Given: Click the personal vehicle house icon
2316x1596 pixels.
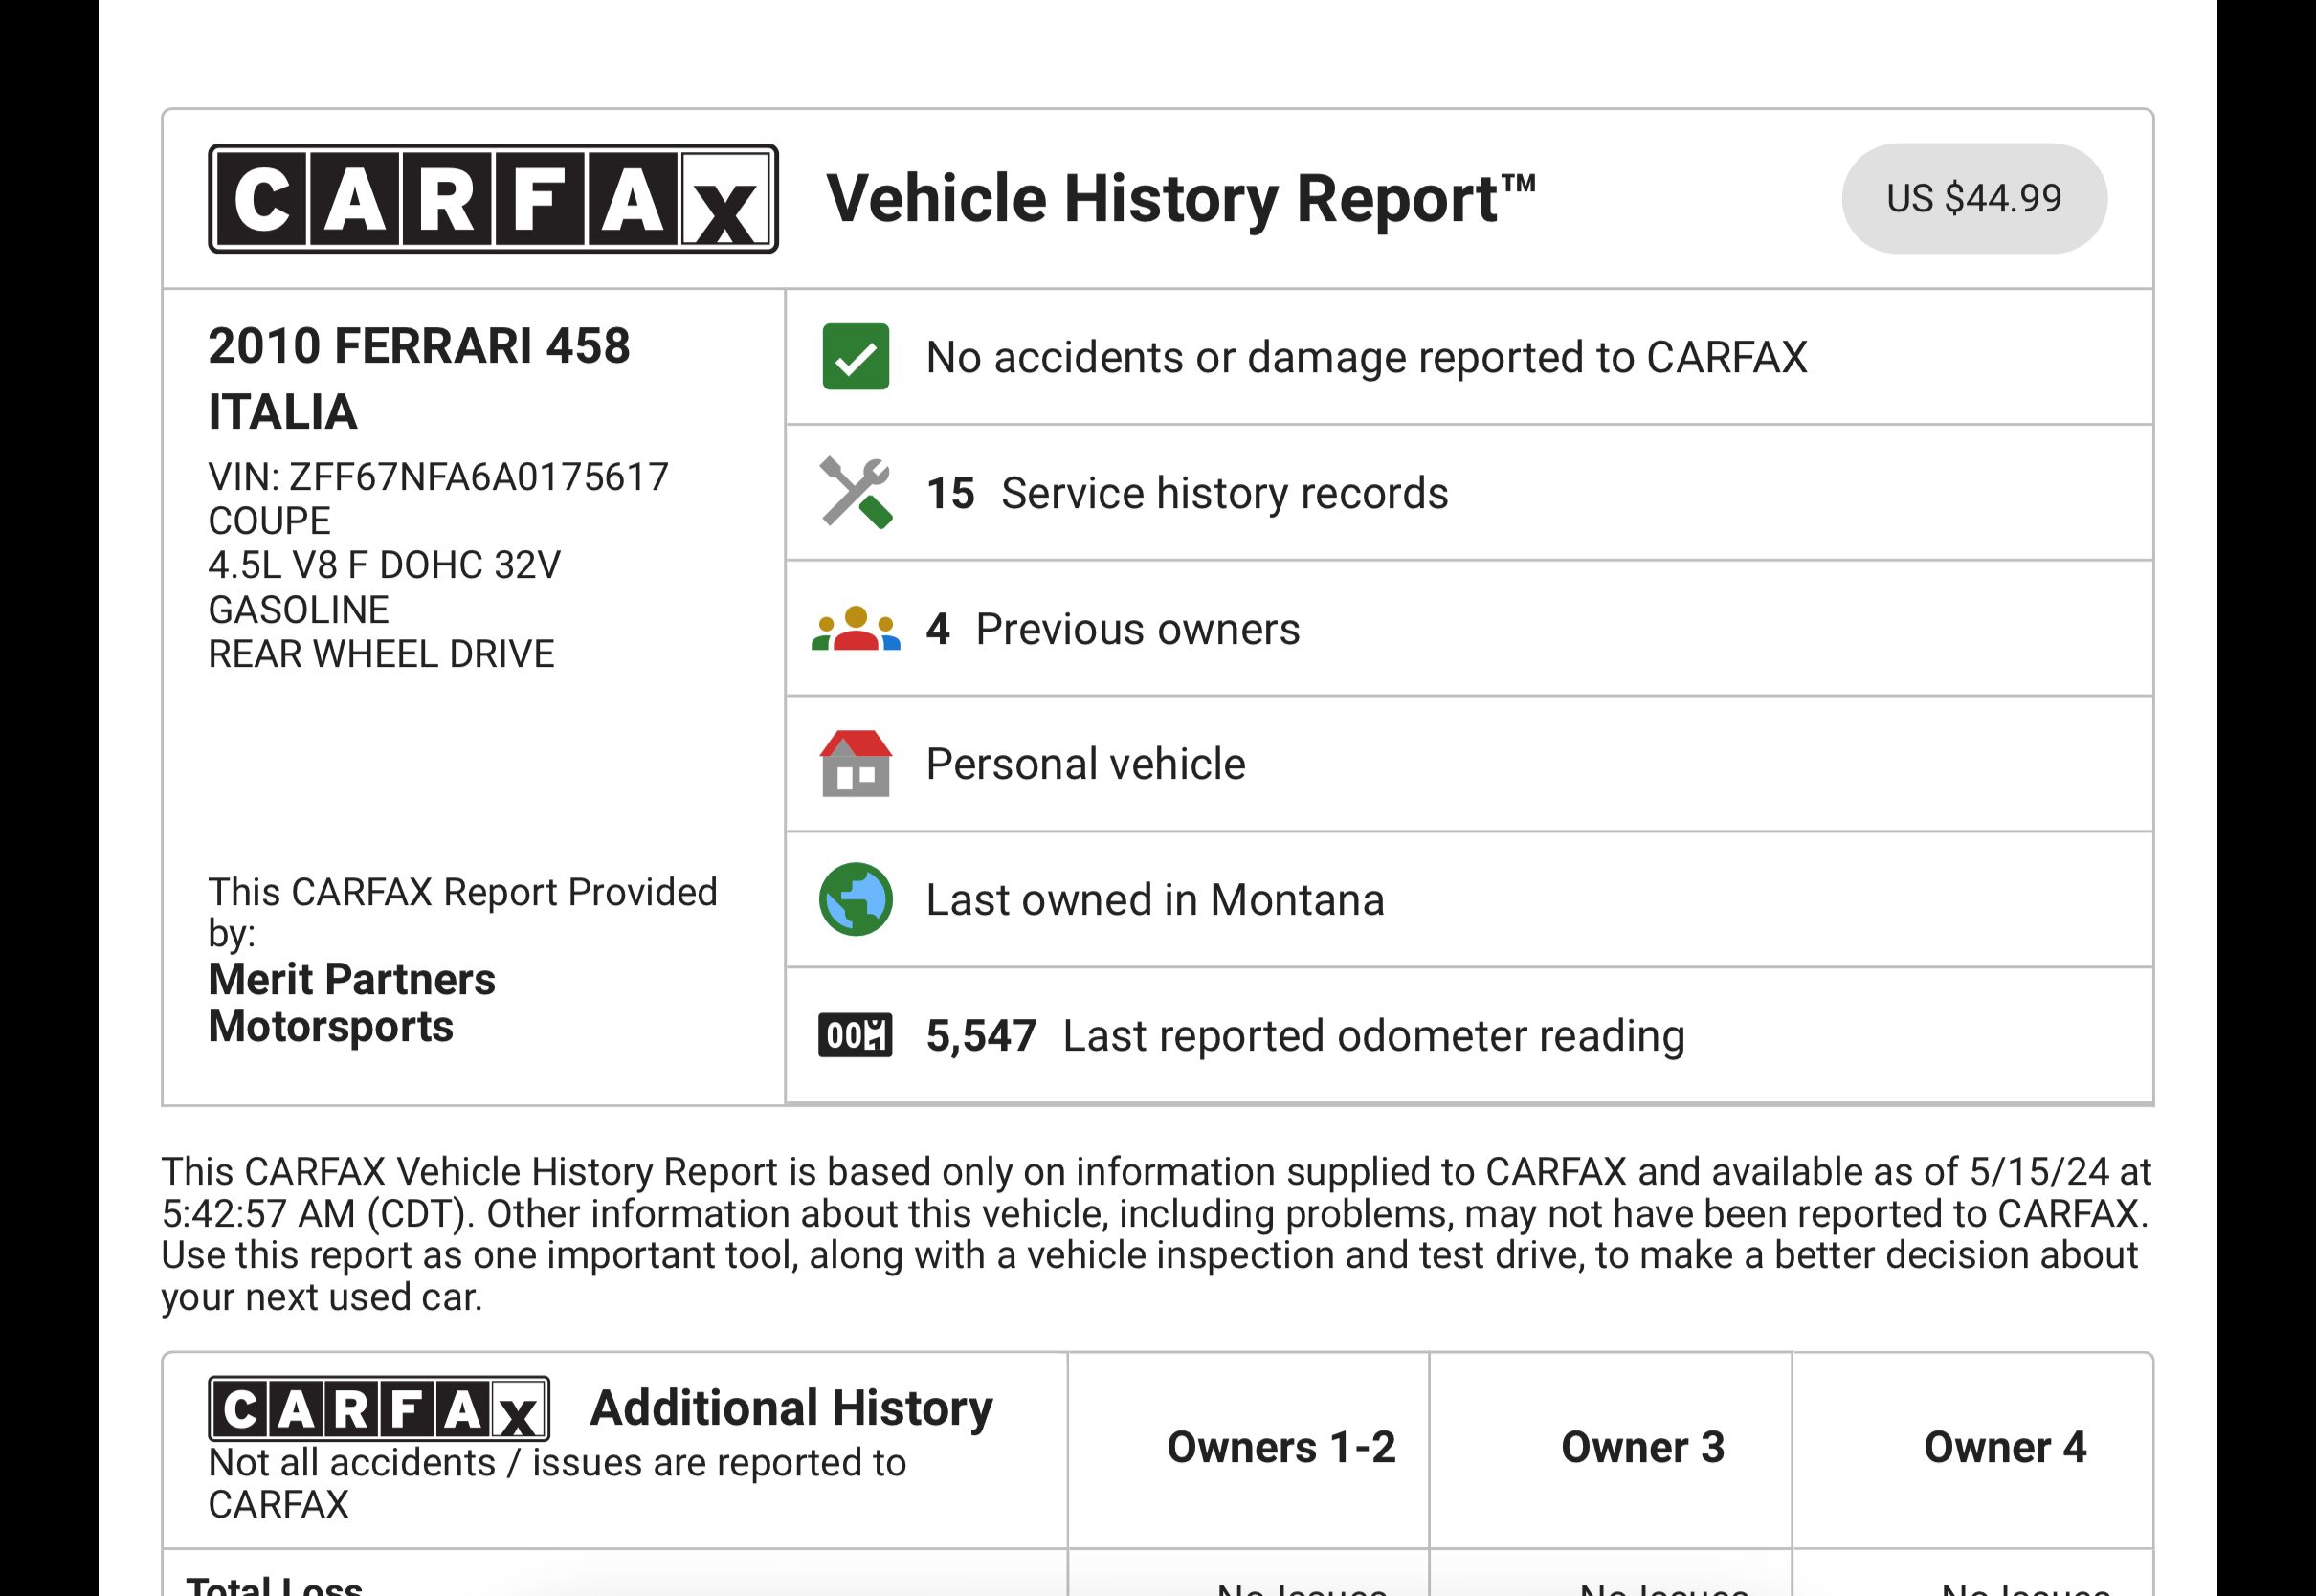Looking at the screenshot, I should (855, 763).
